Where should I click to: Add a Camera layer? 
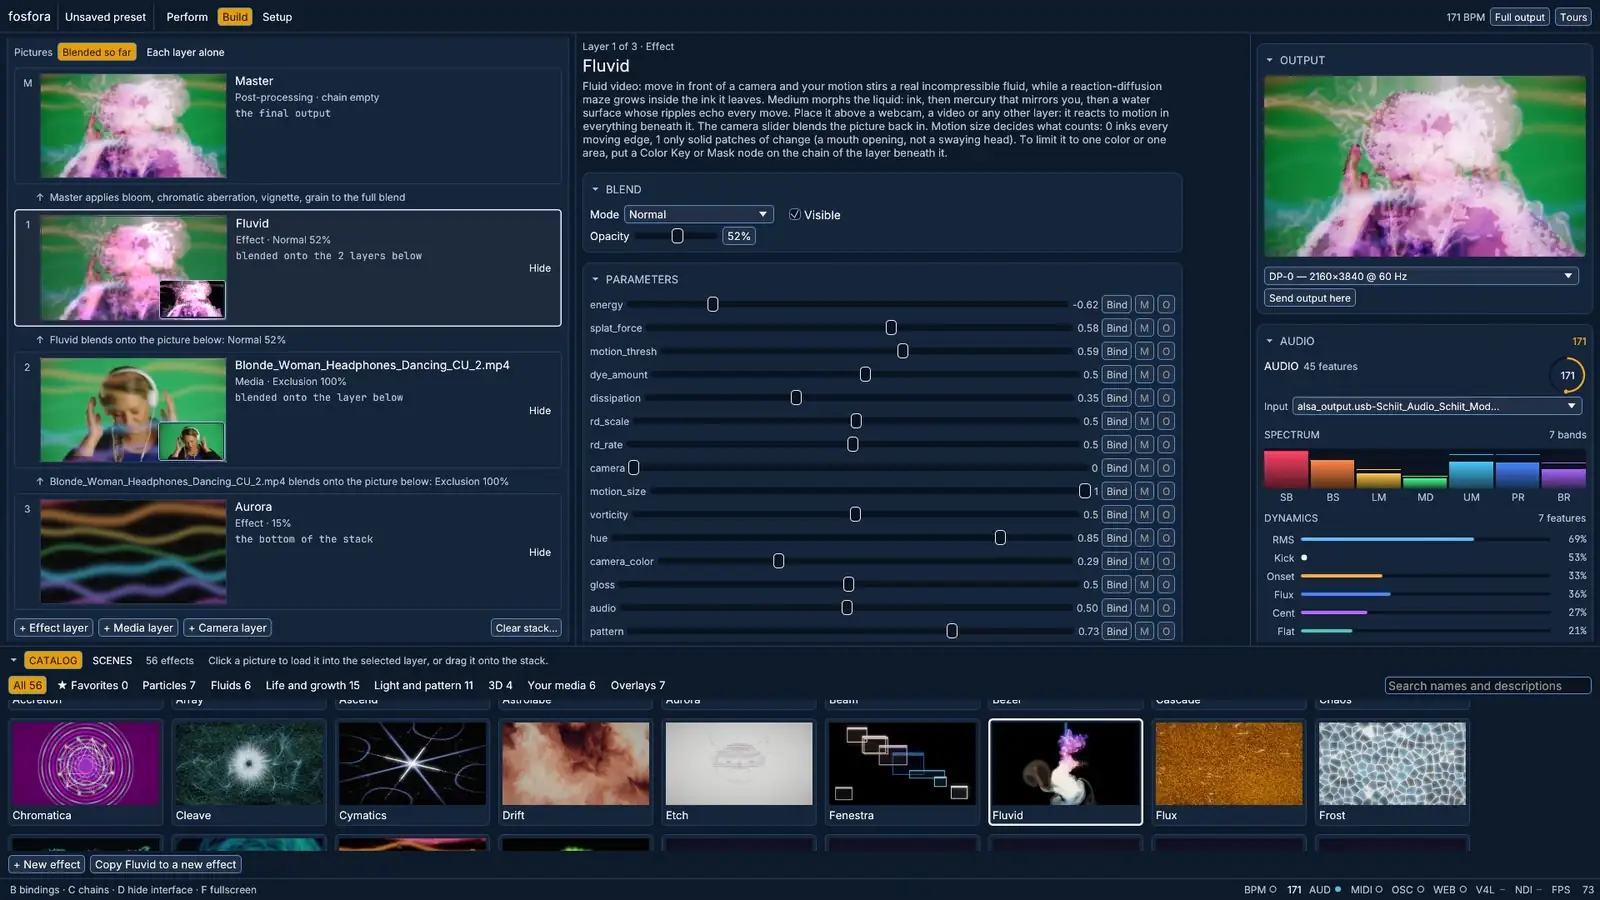click(x=227, y=628)
